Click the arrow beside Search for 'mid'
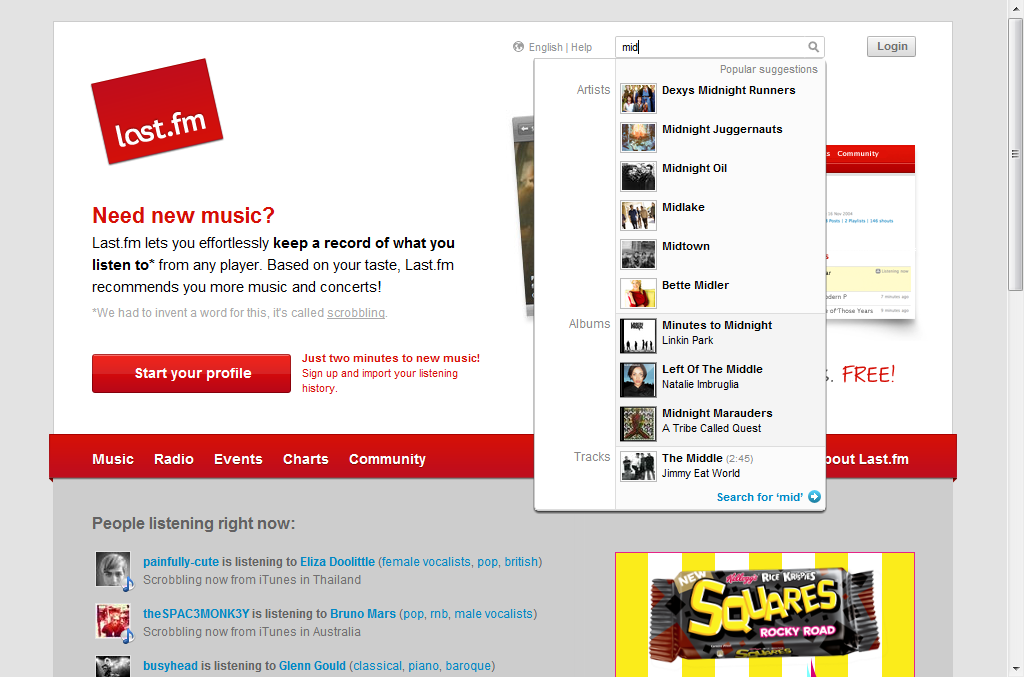1024x677 pixels. 814,497
